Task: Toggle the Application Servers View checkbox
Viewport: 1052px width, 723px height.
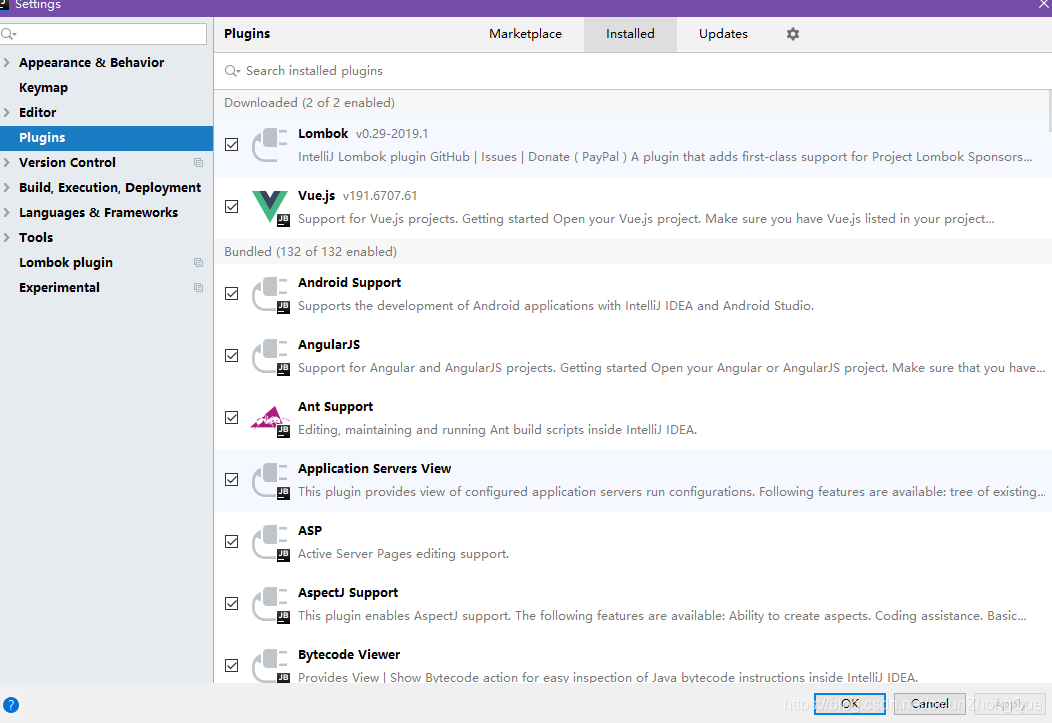Action: (x=231, y=480)
